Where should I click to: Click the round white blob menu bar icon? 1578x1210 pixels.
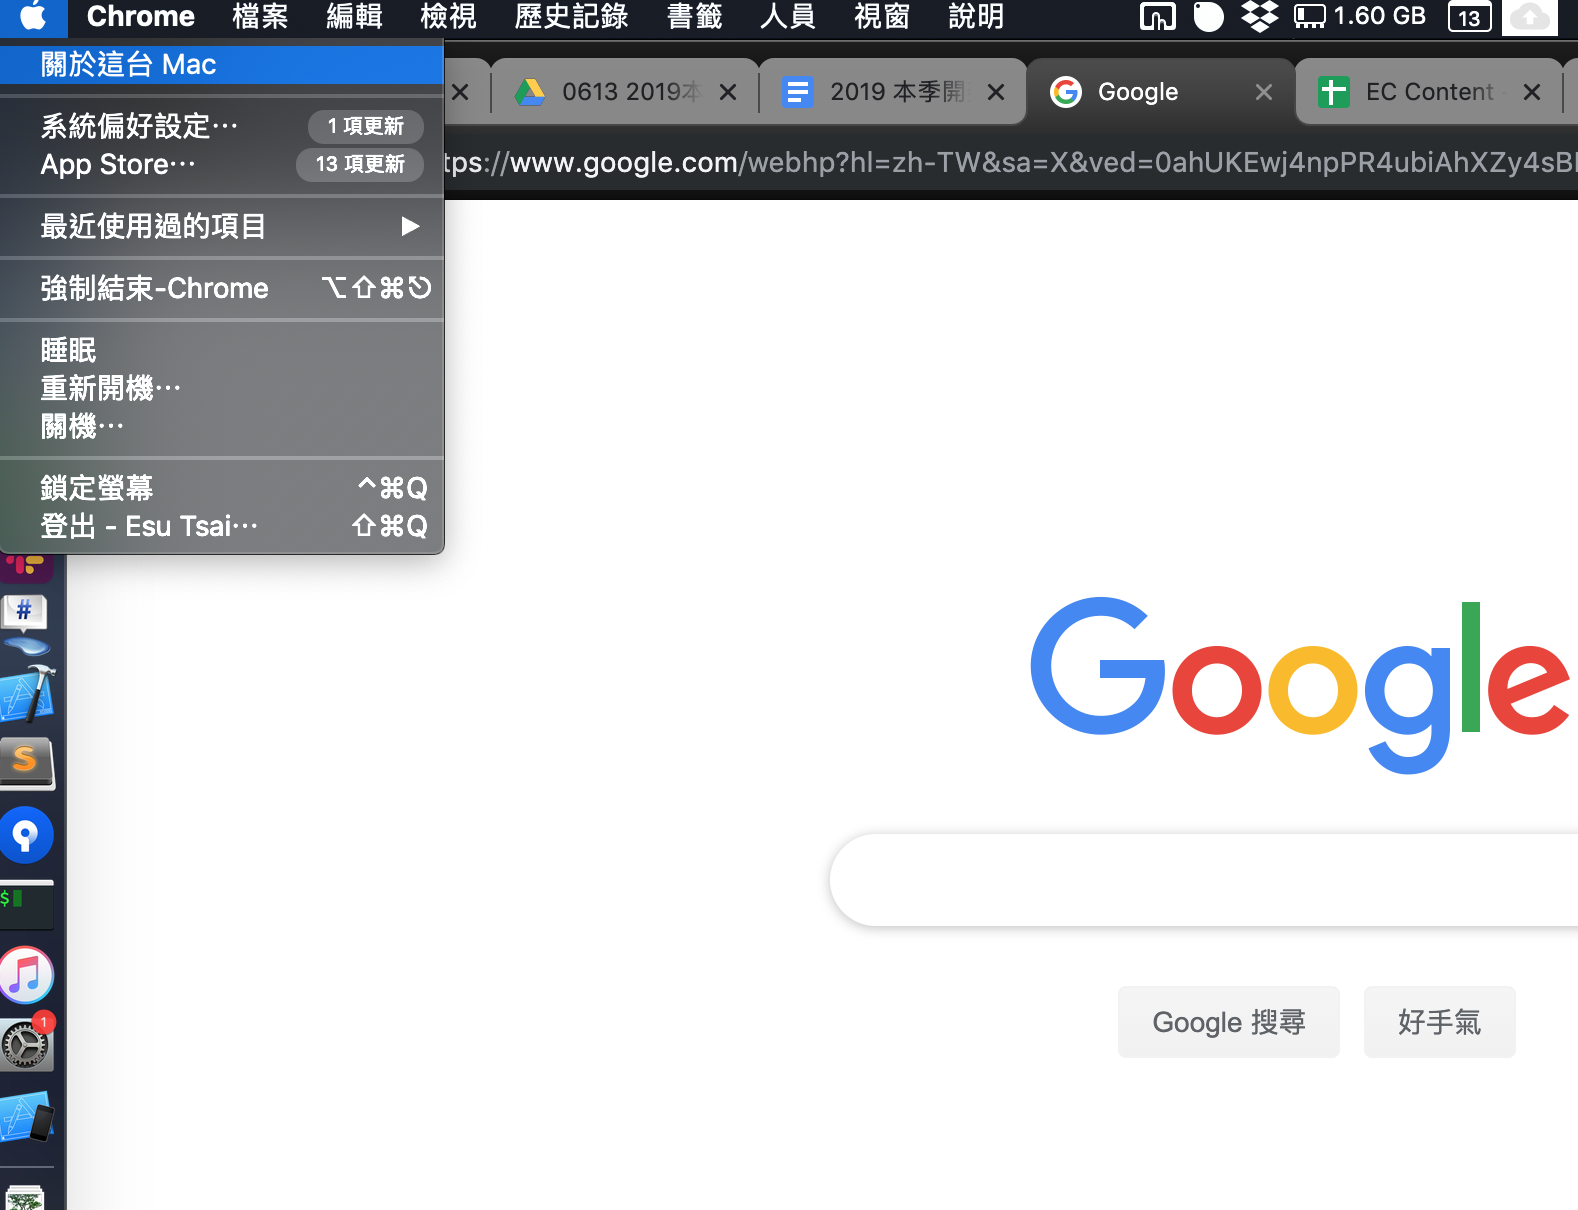pyautogui.click(x=1208, y=17)
